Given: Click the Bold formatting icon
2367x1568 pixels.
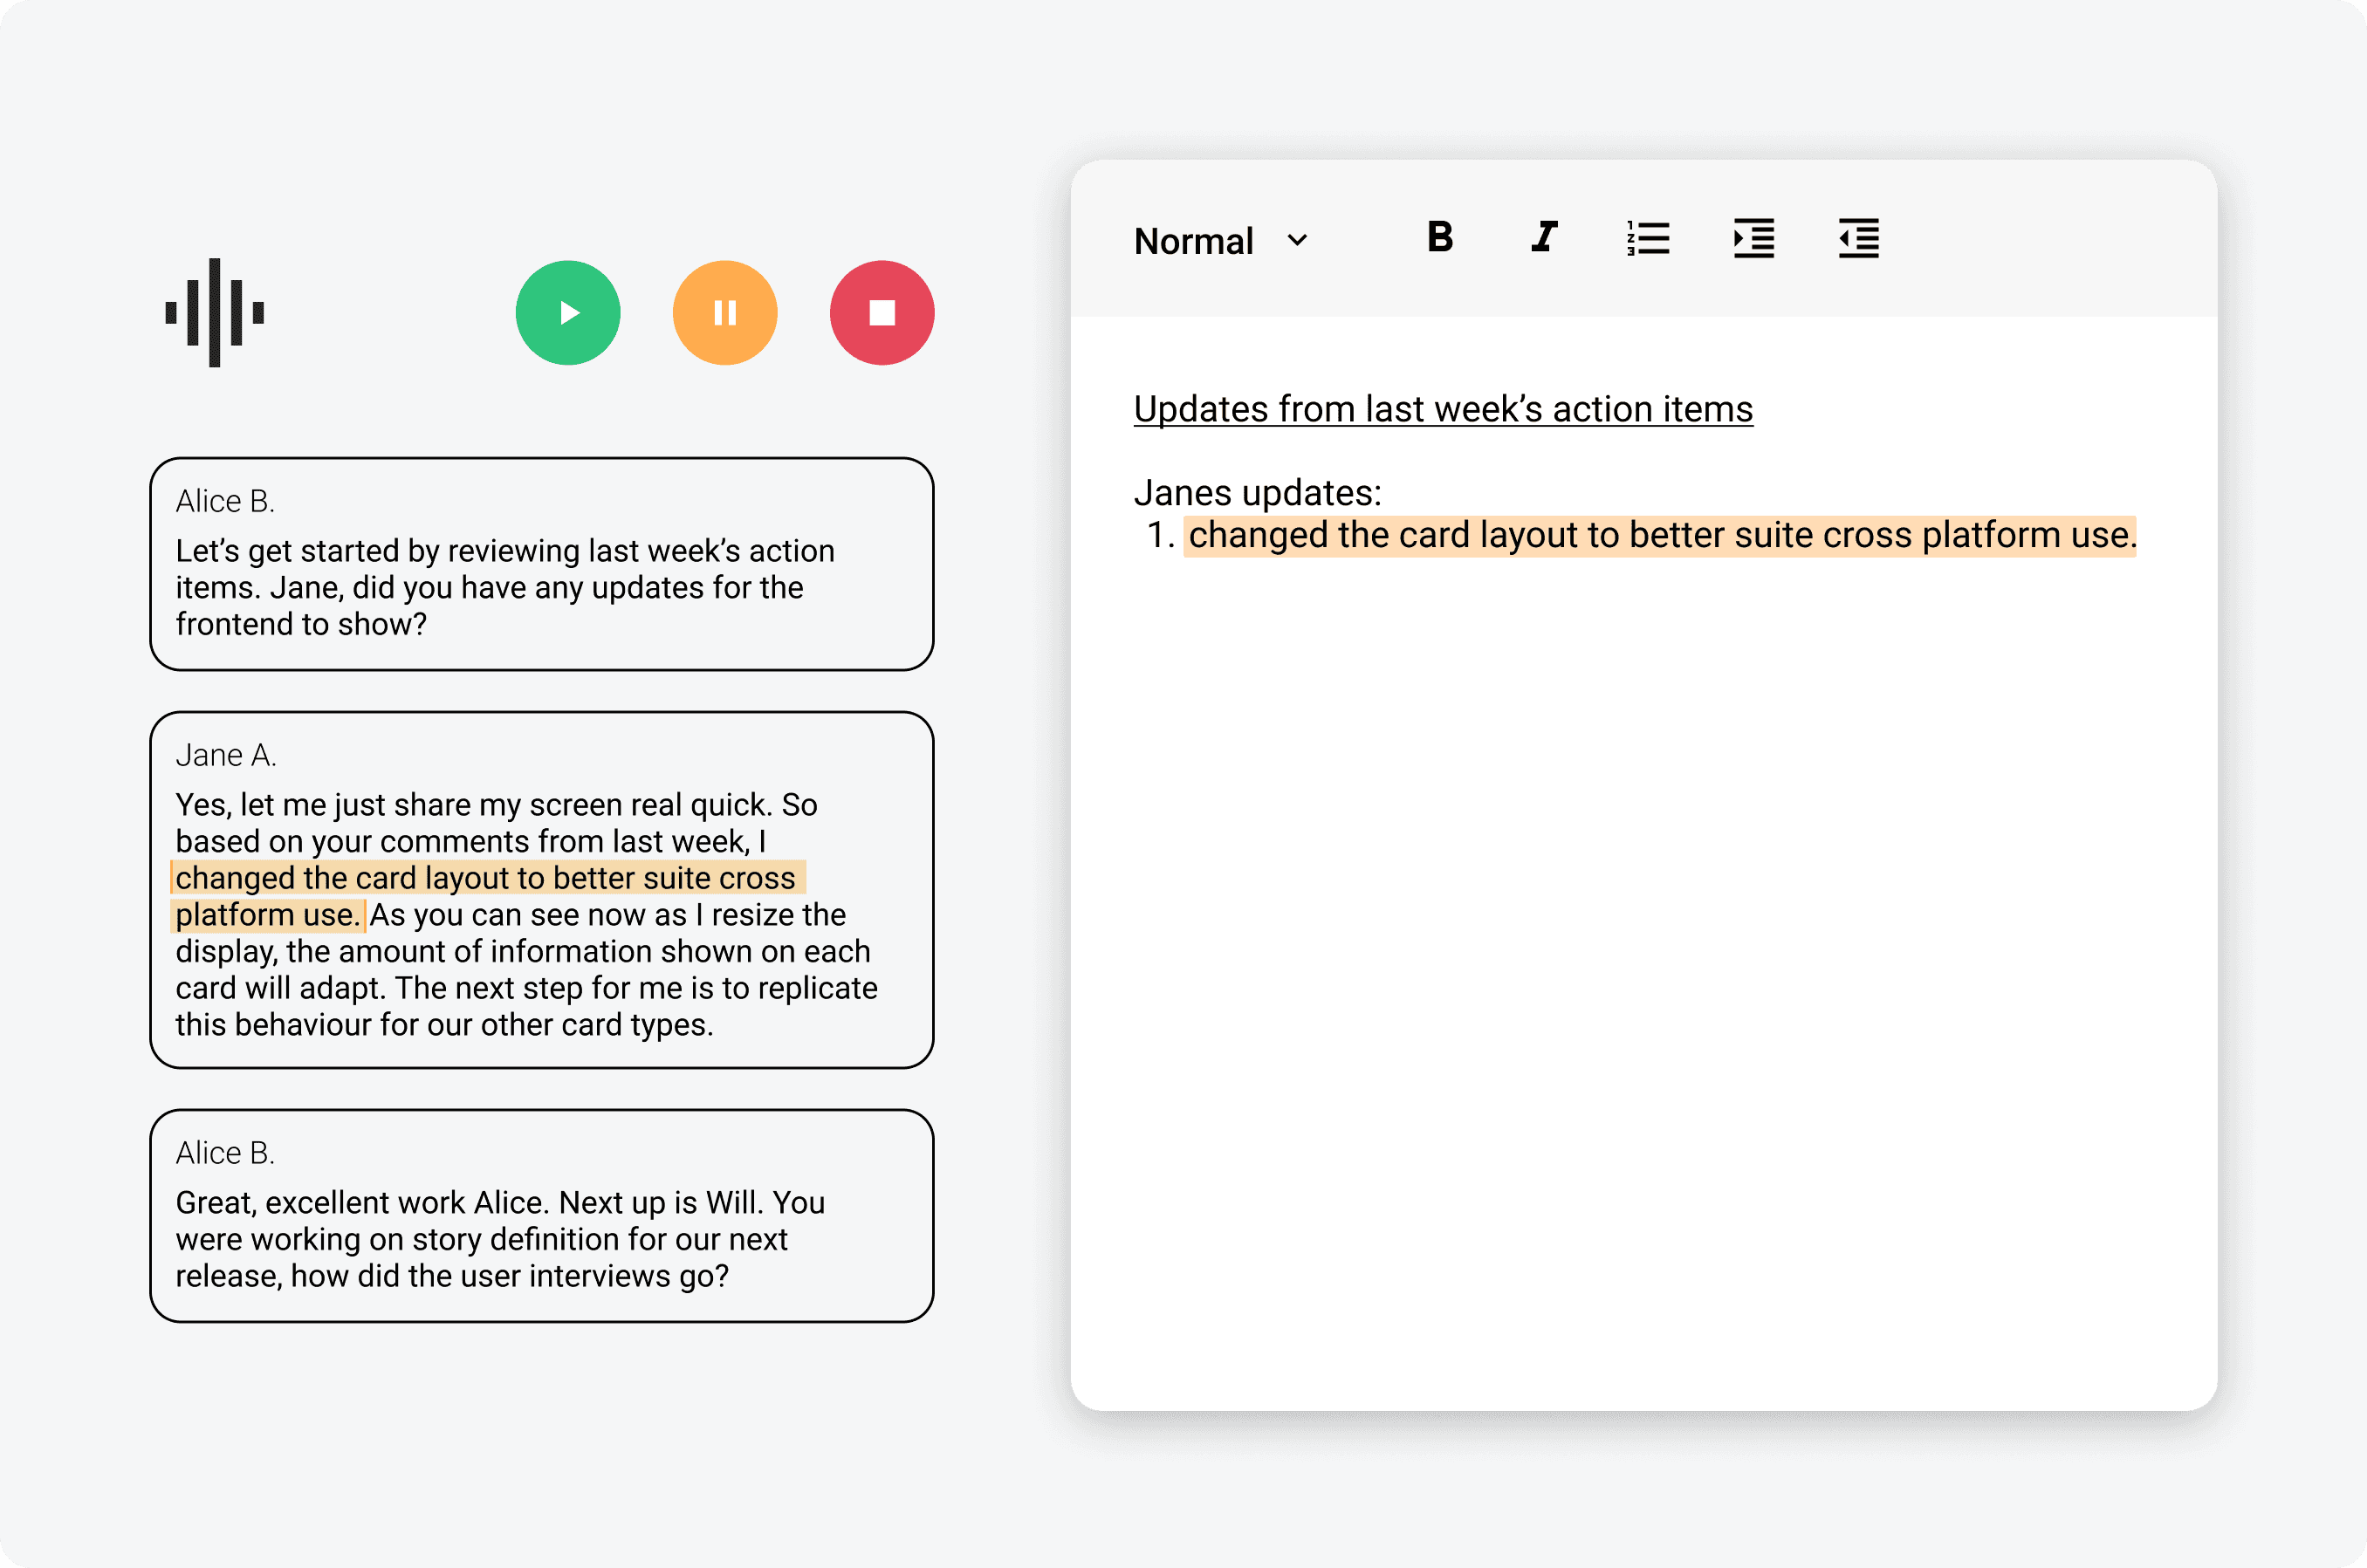Looking at the screenshot, I should (x=1439, y=236).
